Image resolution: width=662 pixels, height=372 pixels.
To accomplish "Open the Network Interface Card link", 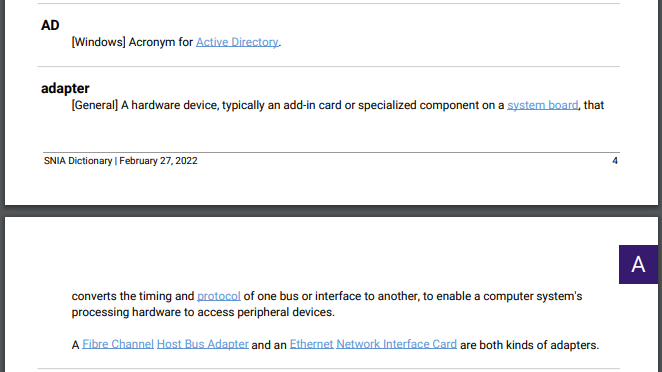I will click(396, 344).
